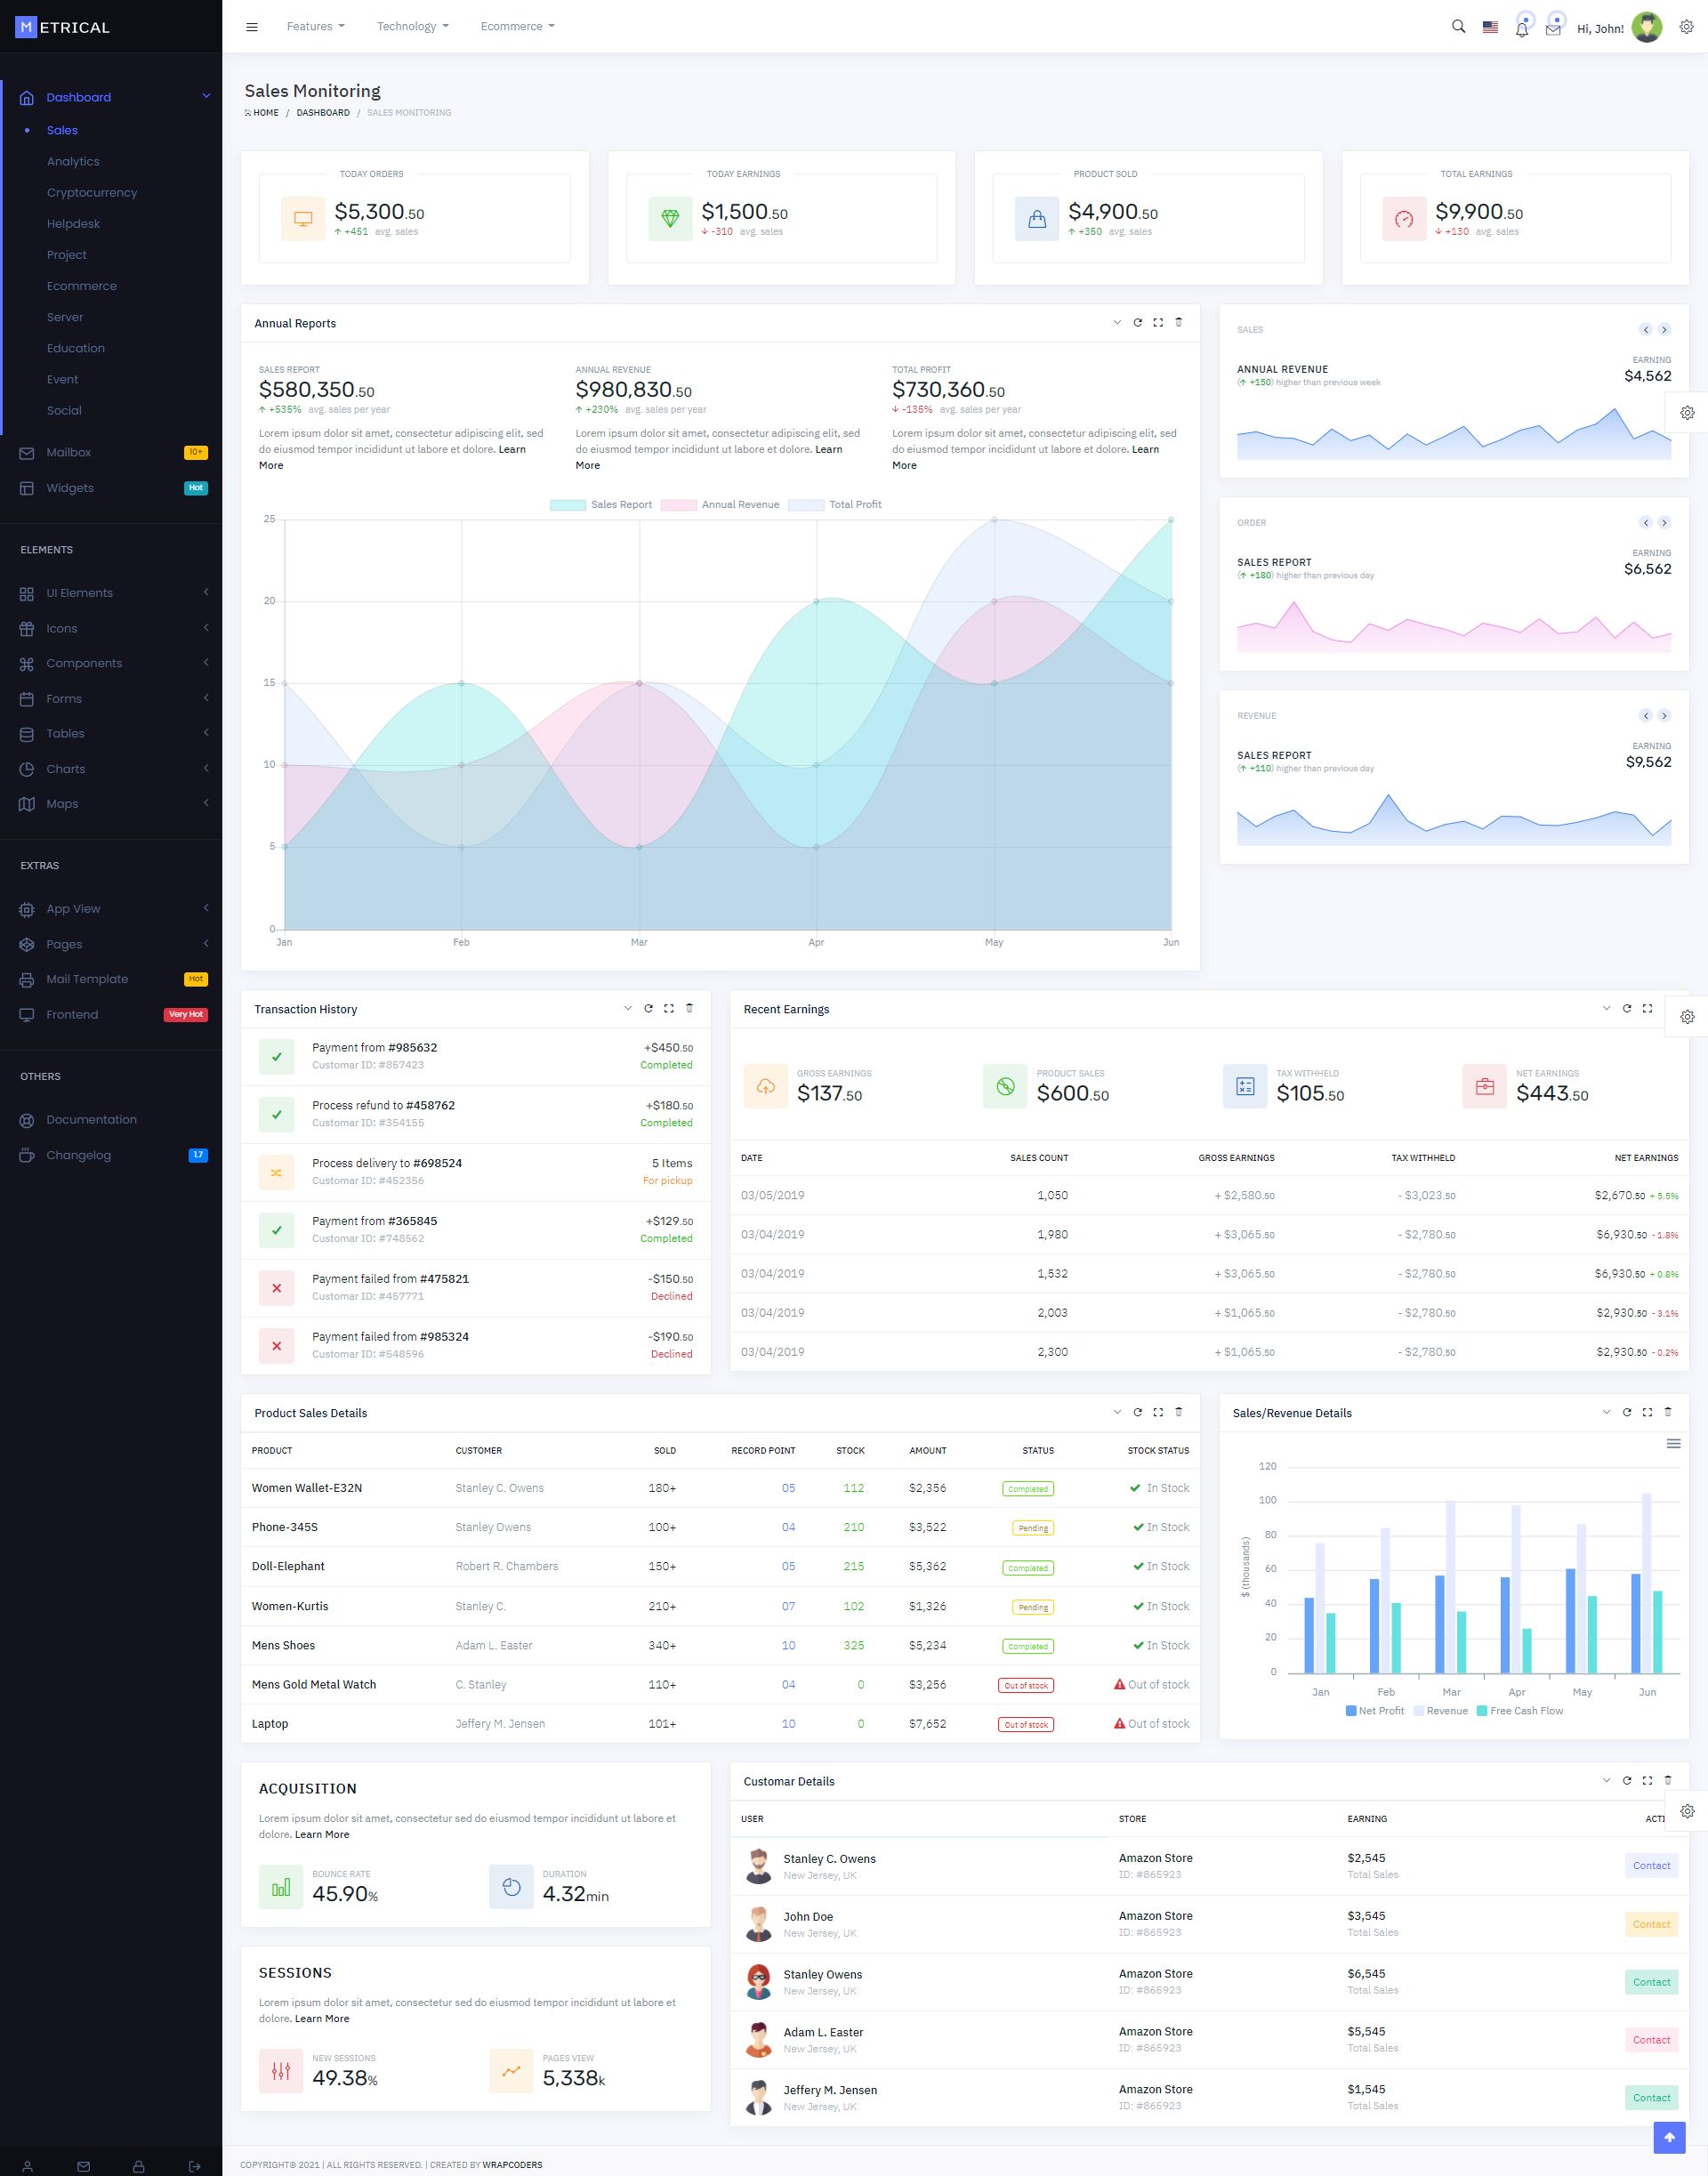
Task: Select Analytics in the sidebar menu
Action: click(x=73, y=161)
